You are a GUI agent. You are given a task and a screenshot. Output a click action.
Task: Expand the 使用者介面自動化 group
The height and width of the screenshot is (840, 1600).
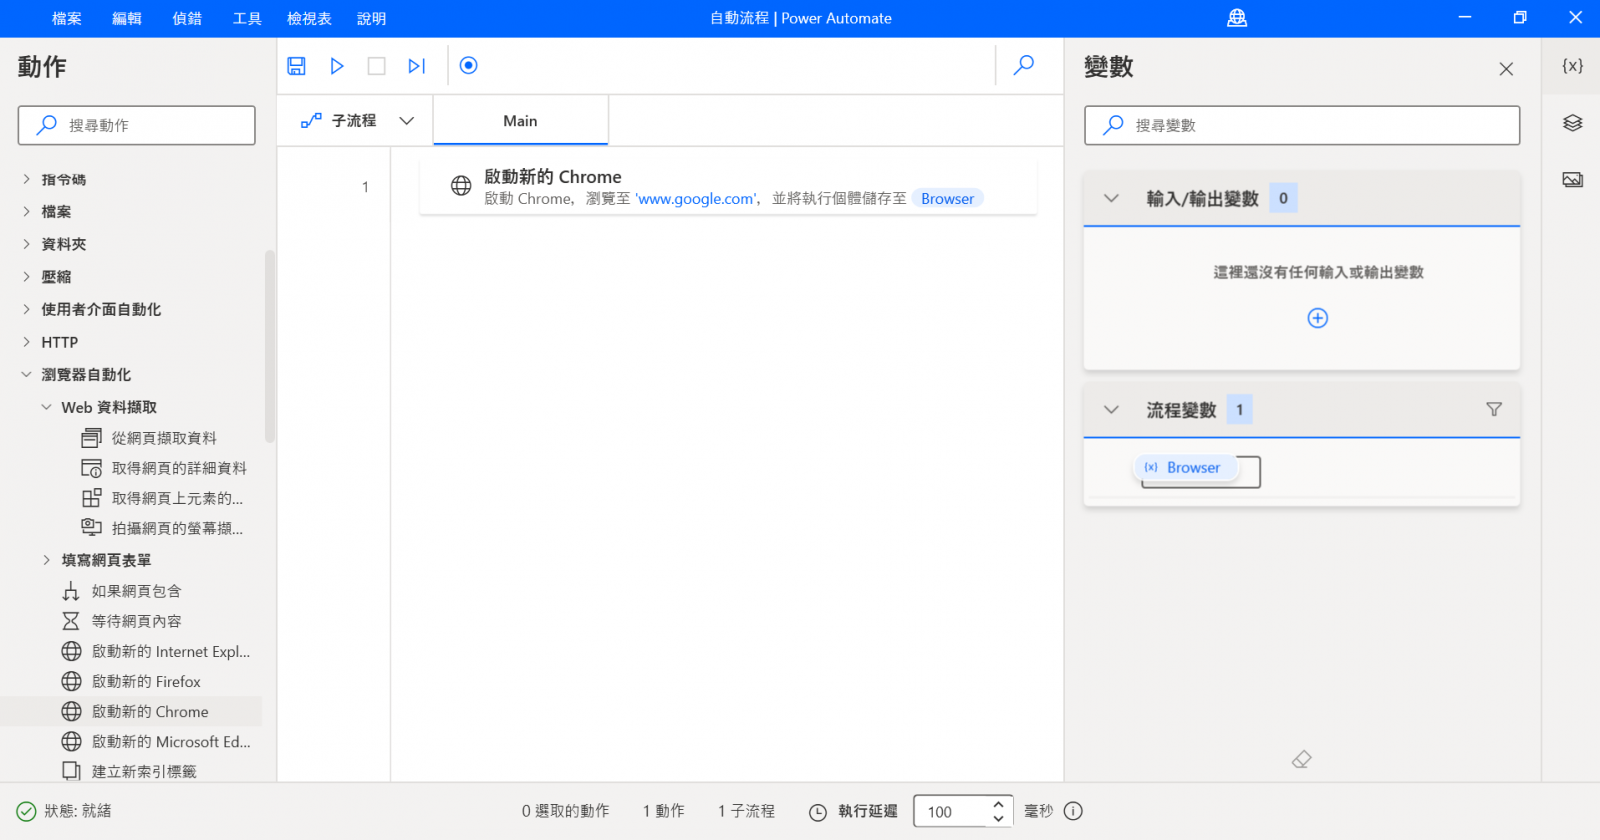27,309
